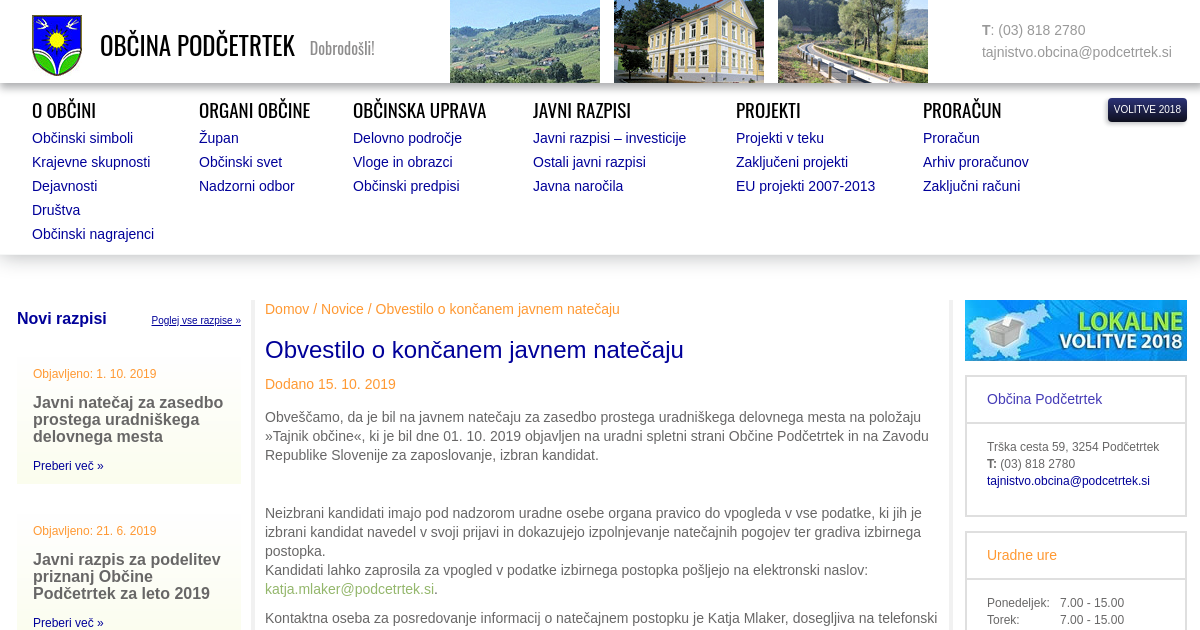1200x630 pixels.
Task: Click Preberi več under the 1. 10. 2019 notice
Action: (68, 466)
